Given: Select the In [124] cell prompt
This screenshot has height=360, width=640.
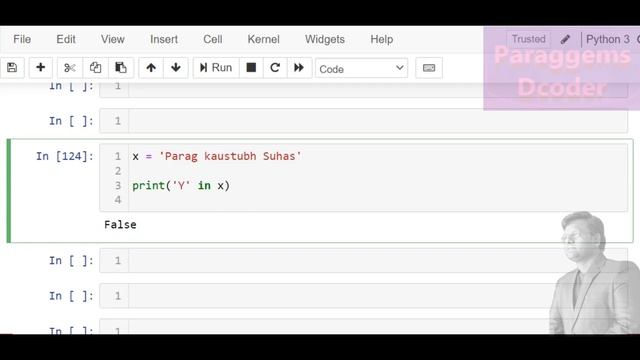Looking at the screenshot, I should (65, 156).
